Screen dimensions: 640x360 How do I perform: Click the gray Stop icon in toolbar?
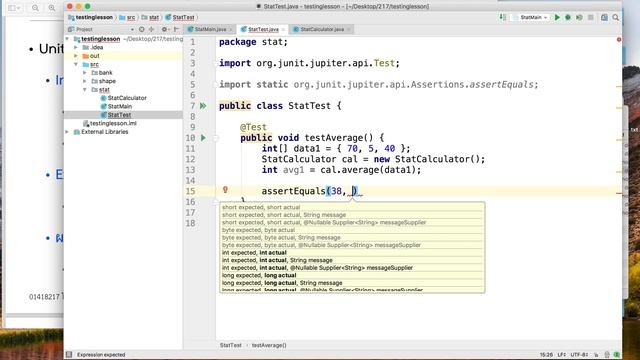click(591, 18)
